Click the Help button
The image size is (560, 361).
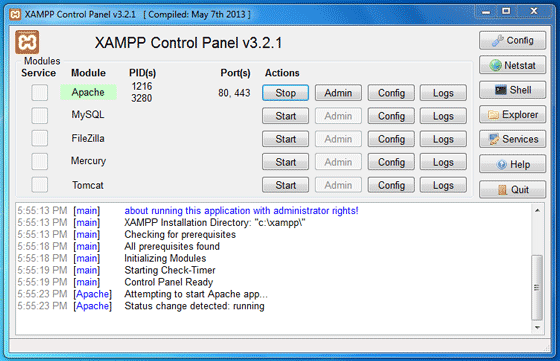coord(512,164)
